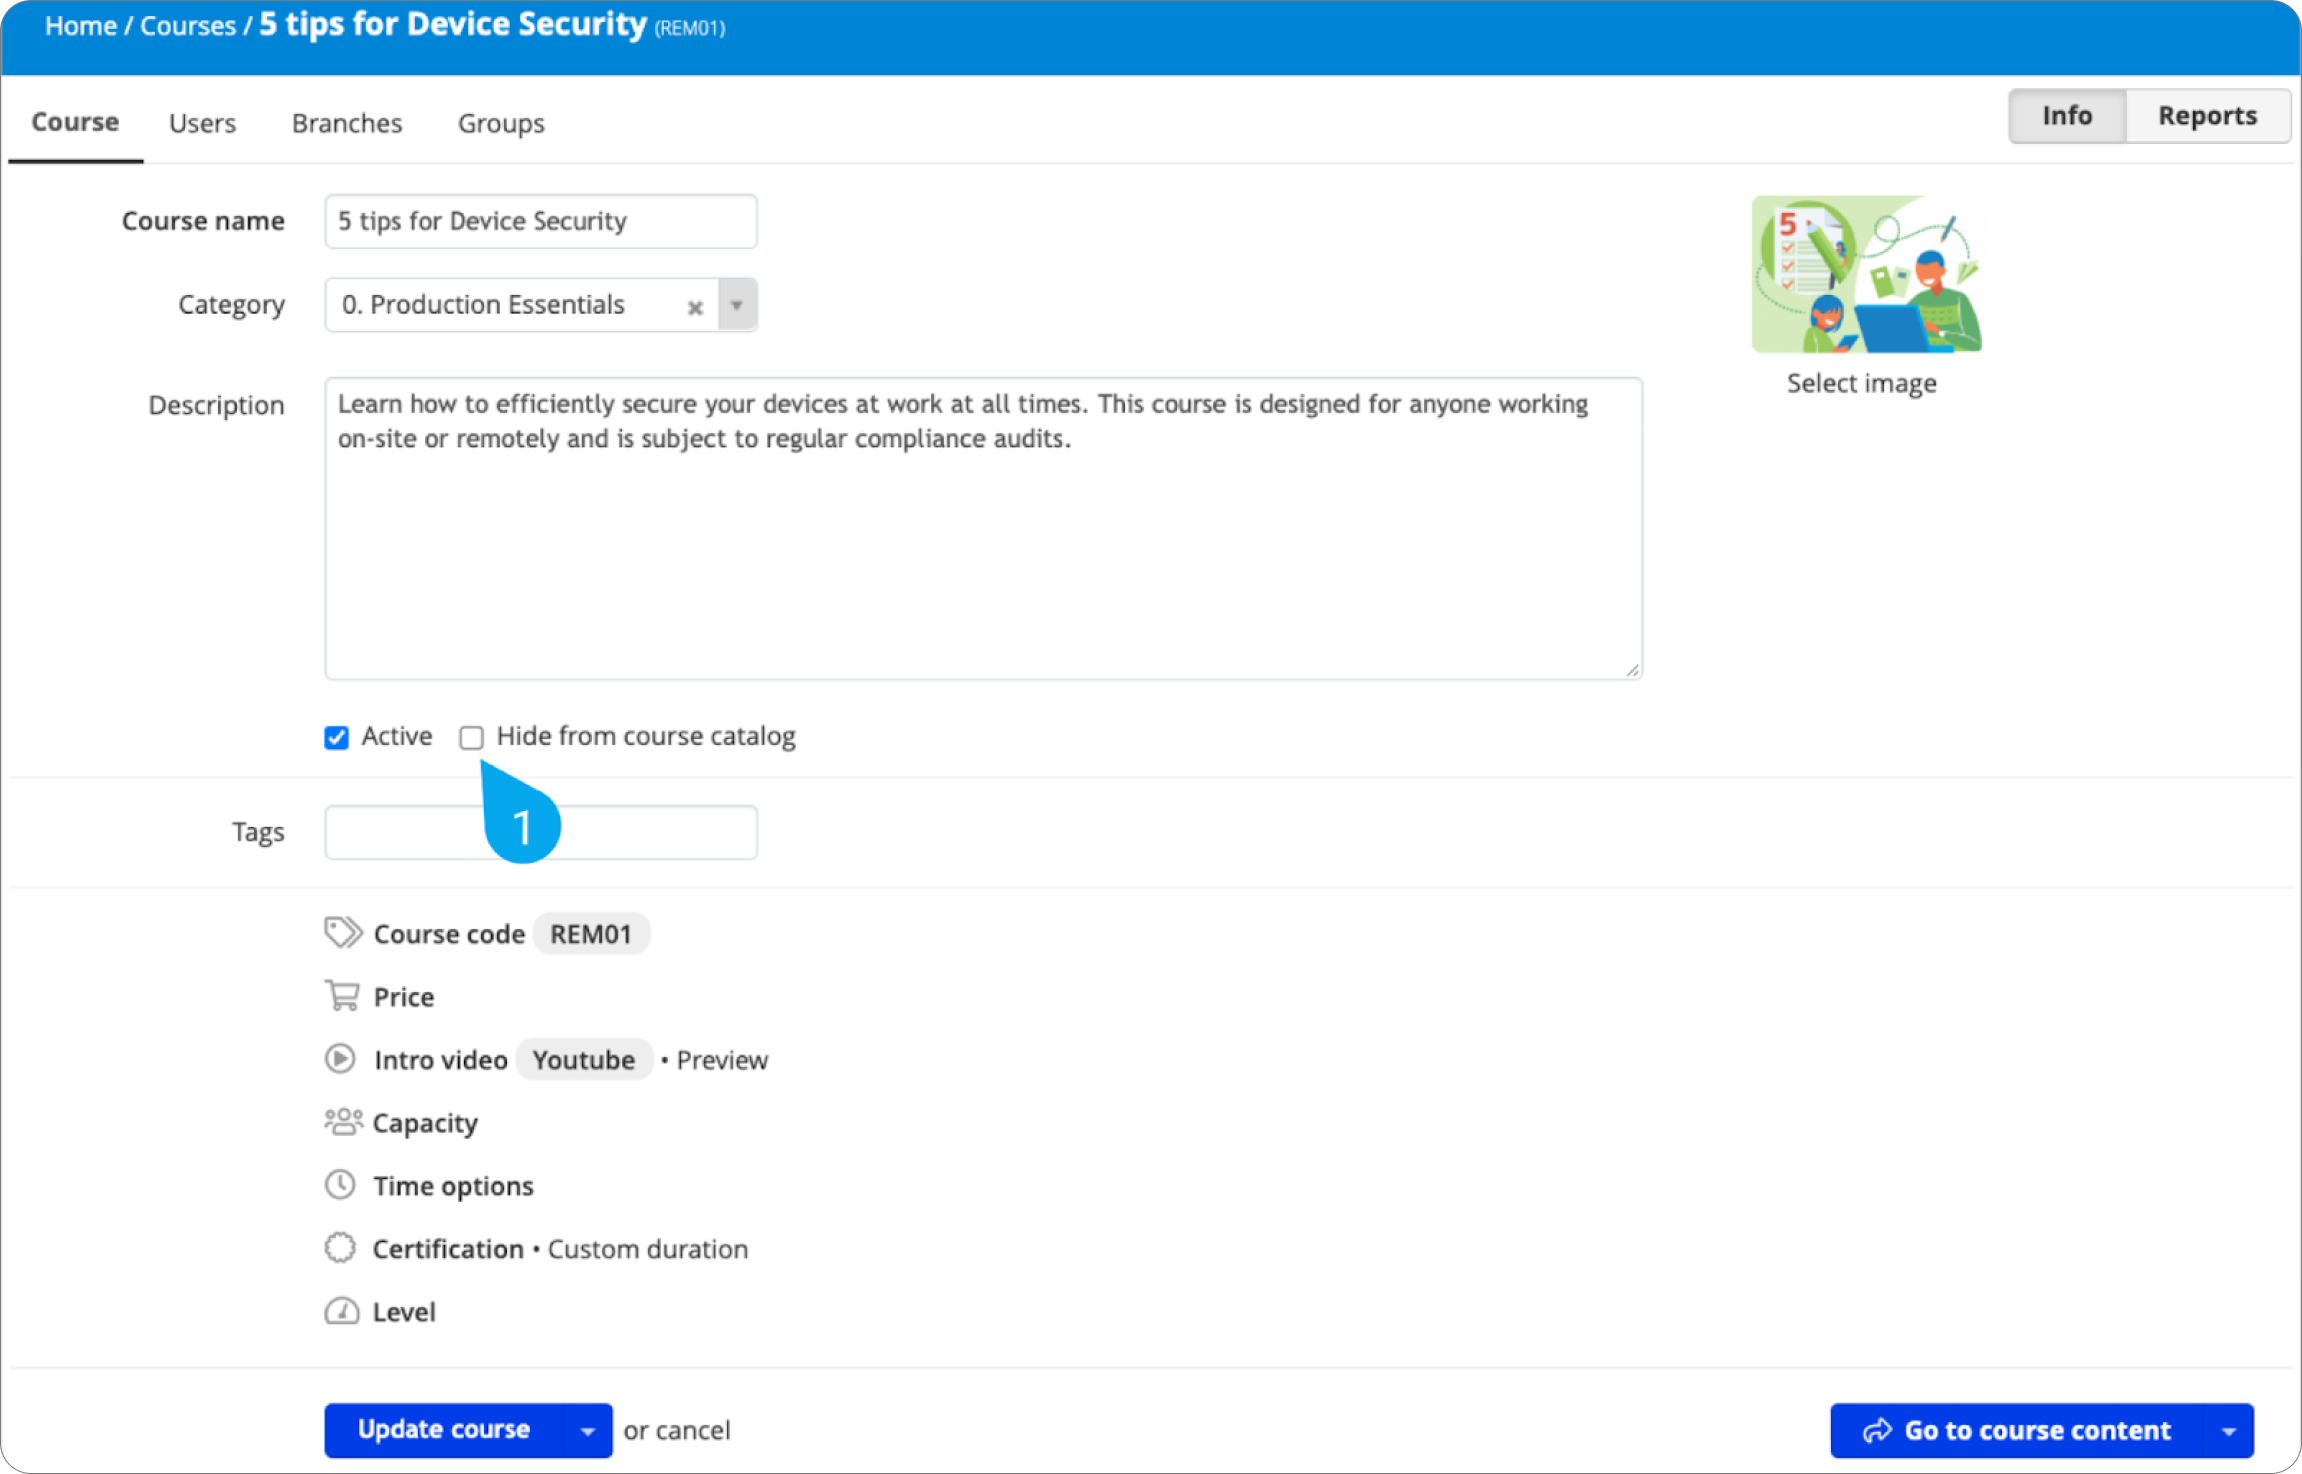Click the Course name input field
The width and height of the screenshot is (2302, 1474).
(541, 221)
